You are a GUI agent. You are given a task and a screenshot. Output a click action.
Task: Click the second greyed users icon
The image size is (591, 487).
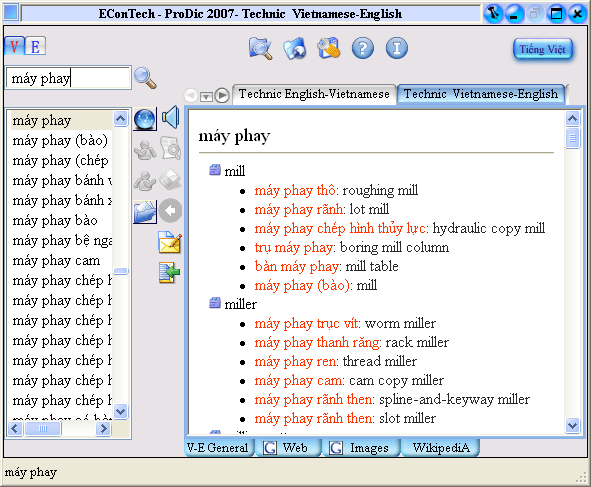point(145,181)
